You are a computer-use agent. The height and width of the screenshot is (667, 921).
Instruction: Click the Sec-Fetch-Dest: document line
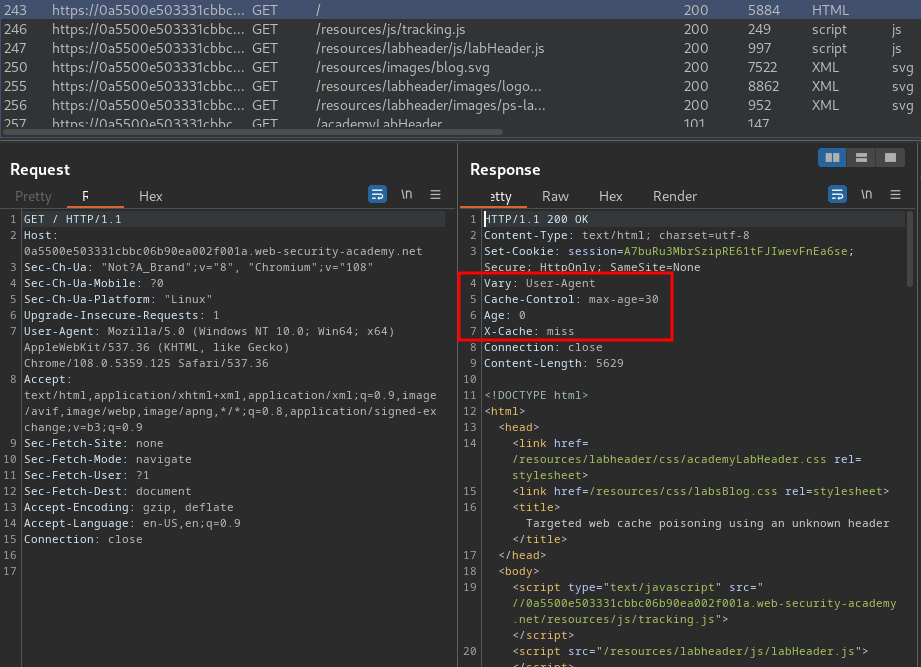pyautogui.click(x=107, y=491)
